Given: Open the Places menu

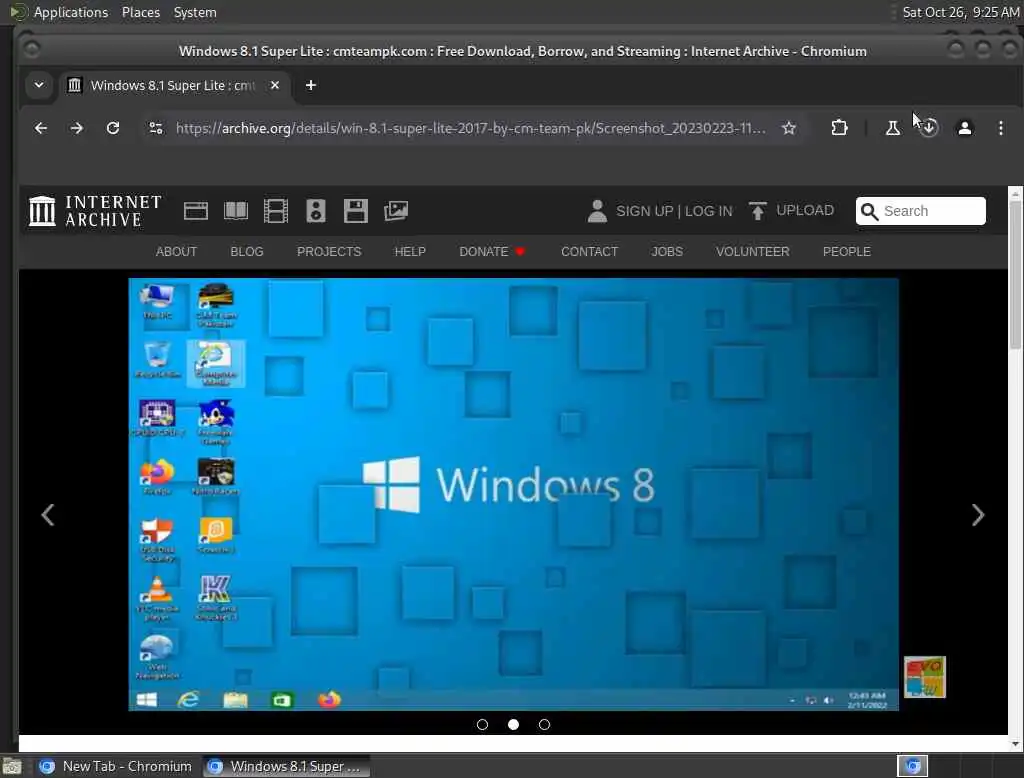Looking at the screenshot, I should click(140, 12).
